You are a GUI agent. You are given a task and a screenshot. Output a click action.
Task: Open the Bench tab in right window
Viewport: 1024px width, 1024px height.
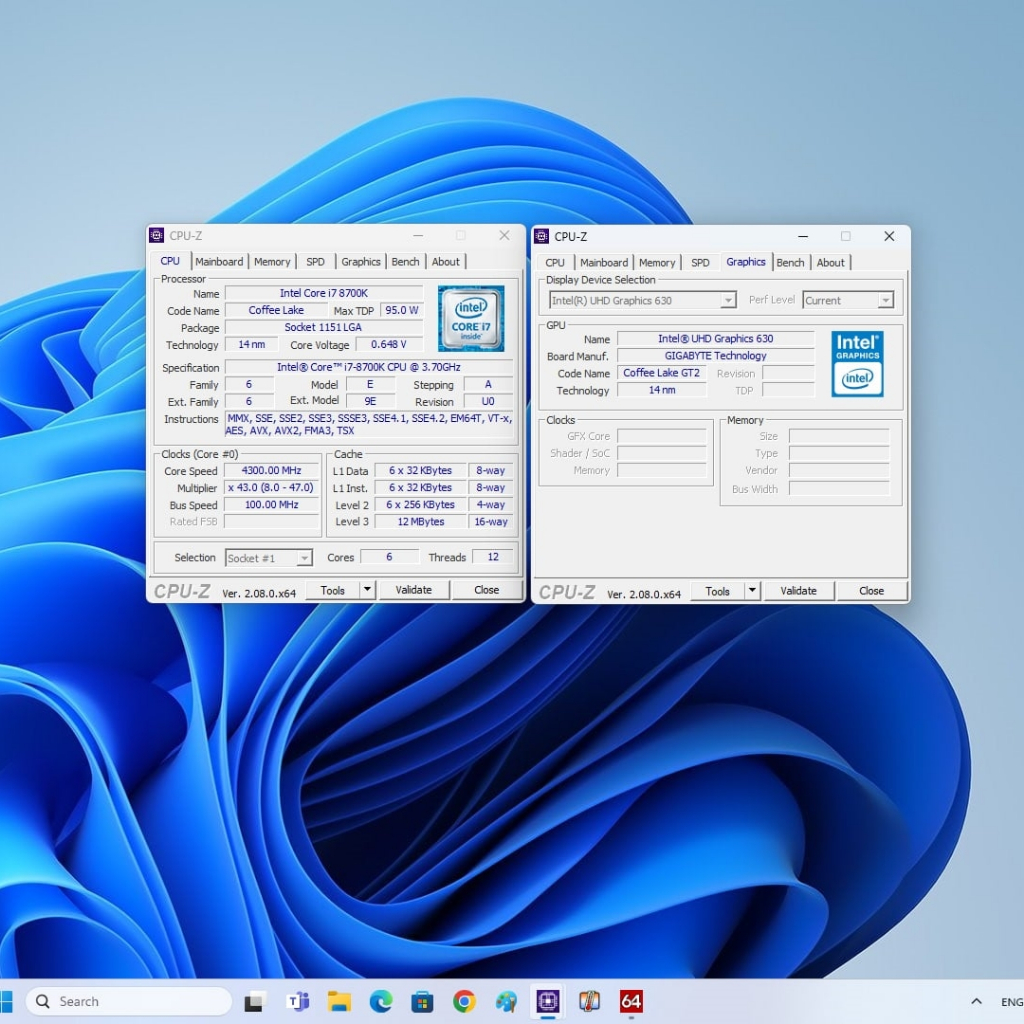coord(790,263)
